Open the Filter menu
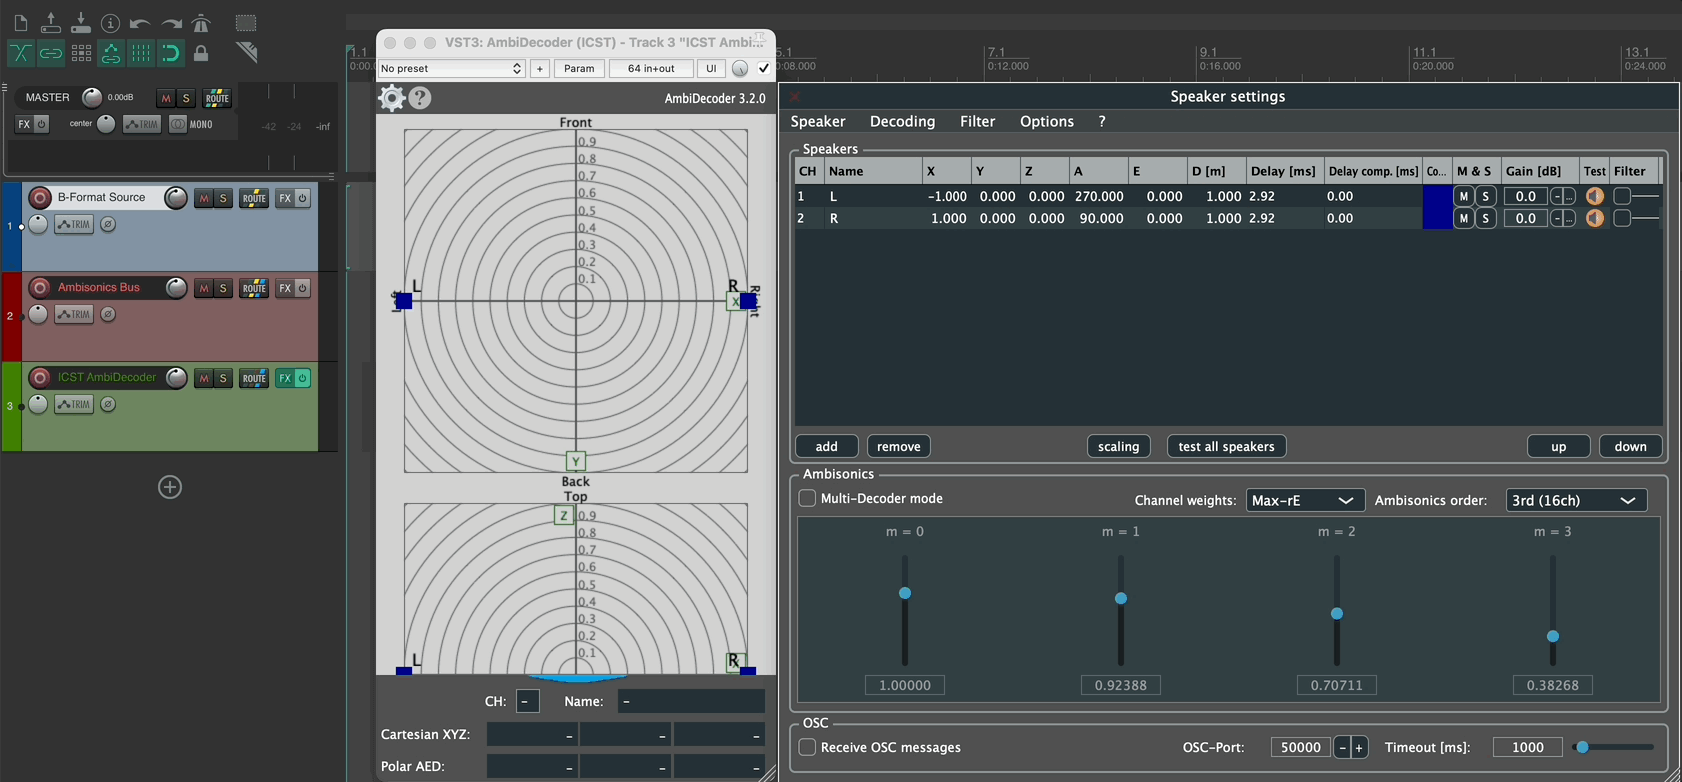Image resolution: width=1682 pixels, height=782 pixels. click(977, 121)
